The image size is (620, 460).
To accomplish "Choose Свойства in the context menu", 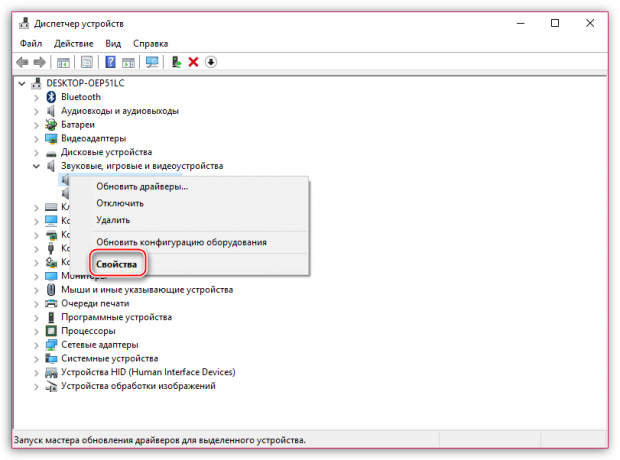I will (116, 264).
